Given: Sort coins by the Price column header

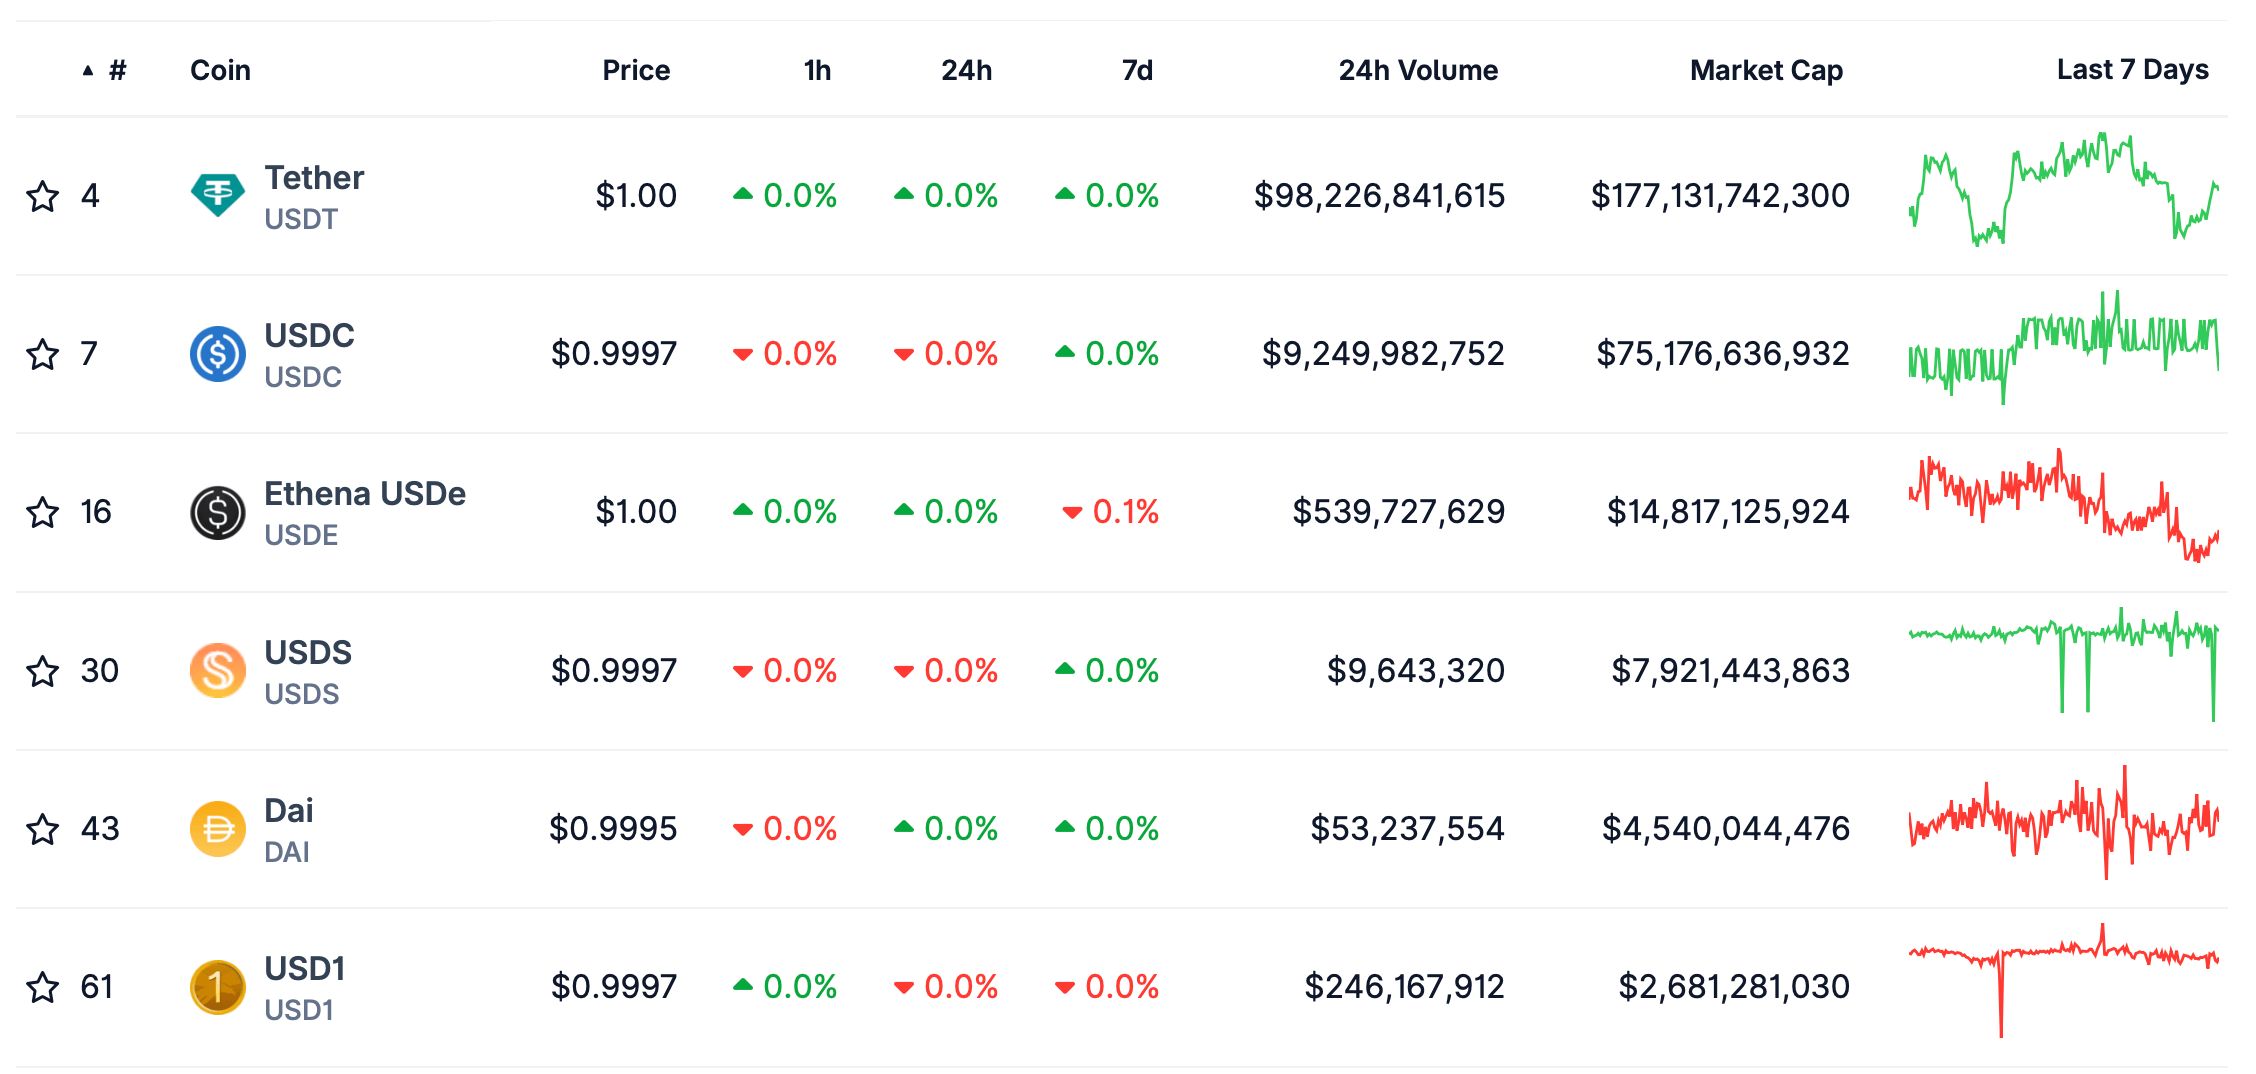Looking at the screenshot, I should 636,70.
